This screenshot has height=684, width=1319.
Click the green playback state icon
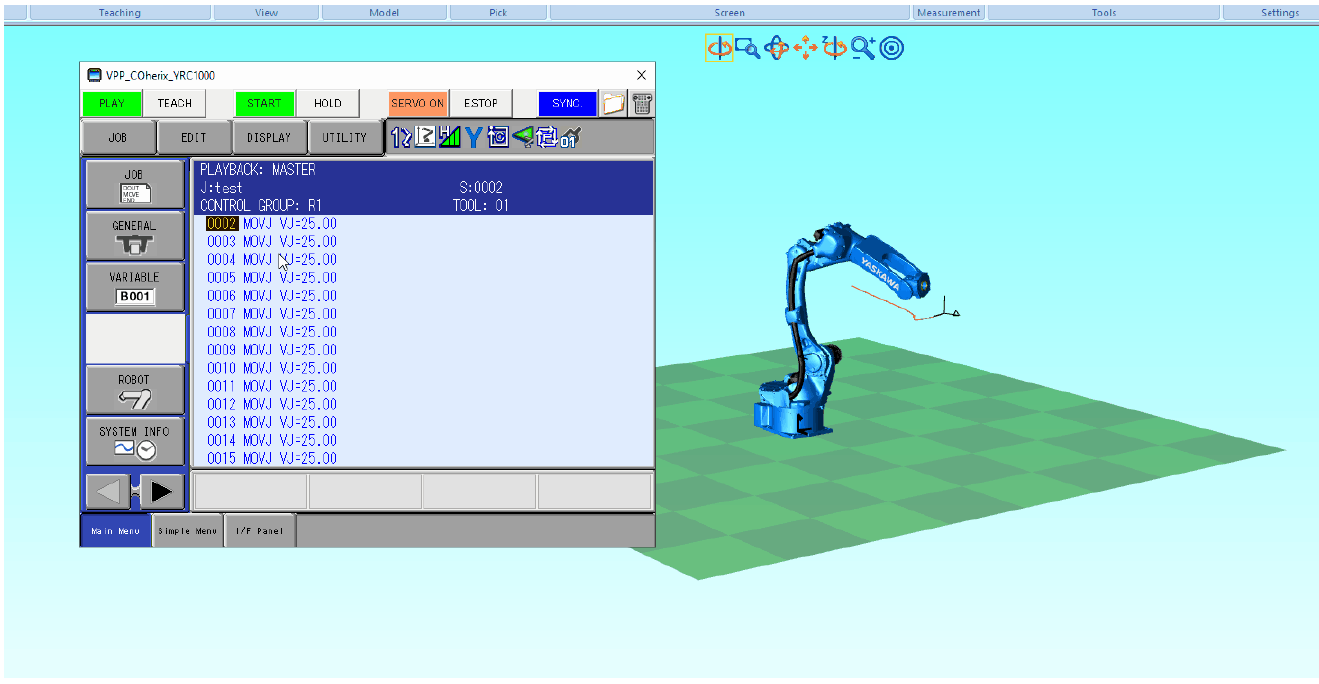[x=522, y=138]
